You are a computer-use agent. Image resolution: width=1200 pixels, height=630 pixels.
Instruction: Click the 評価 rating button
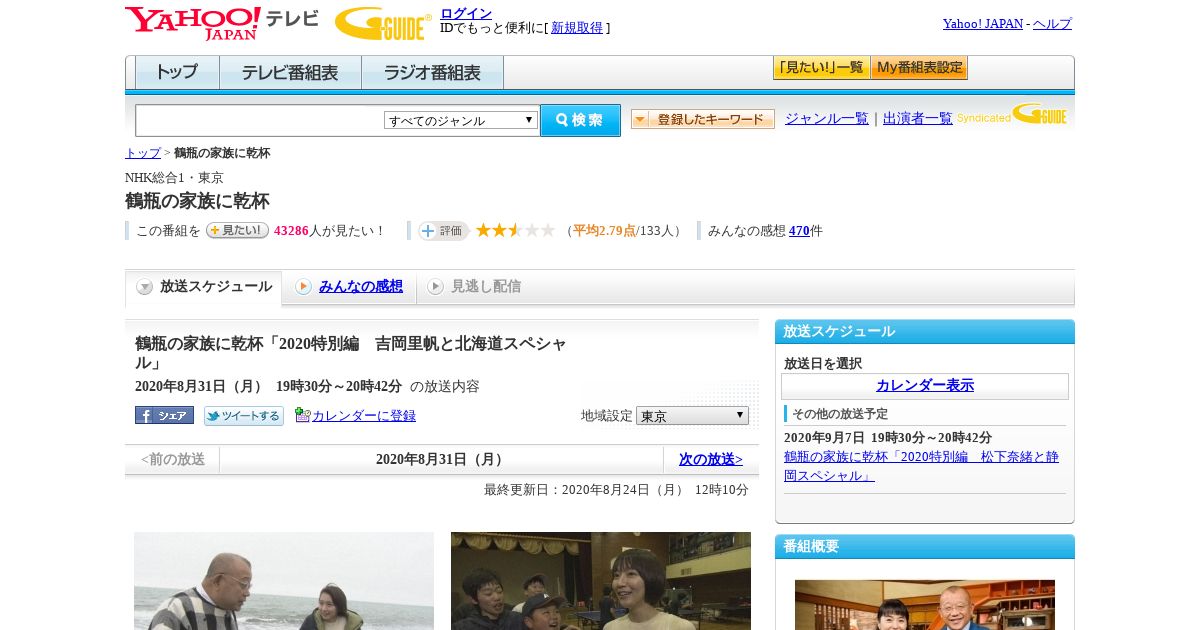(443, 231)
